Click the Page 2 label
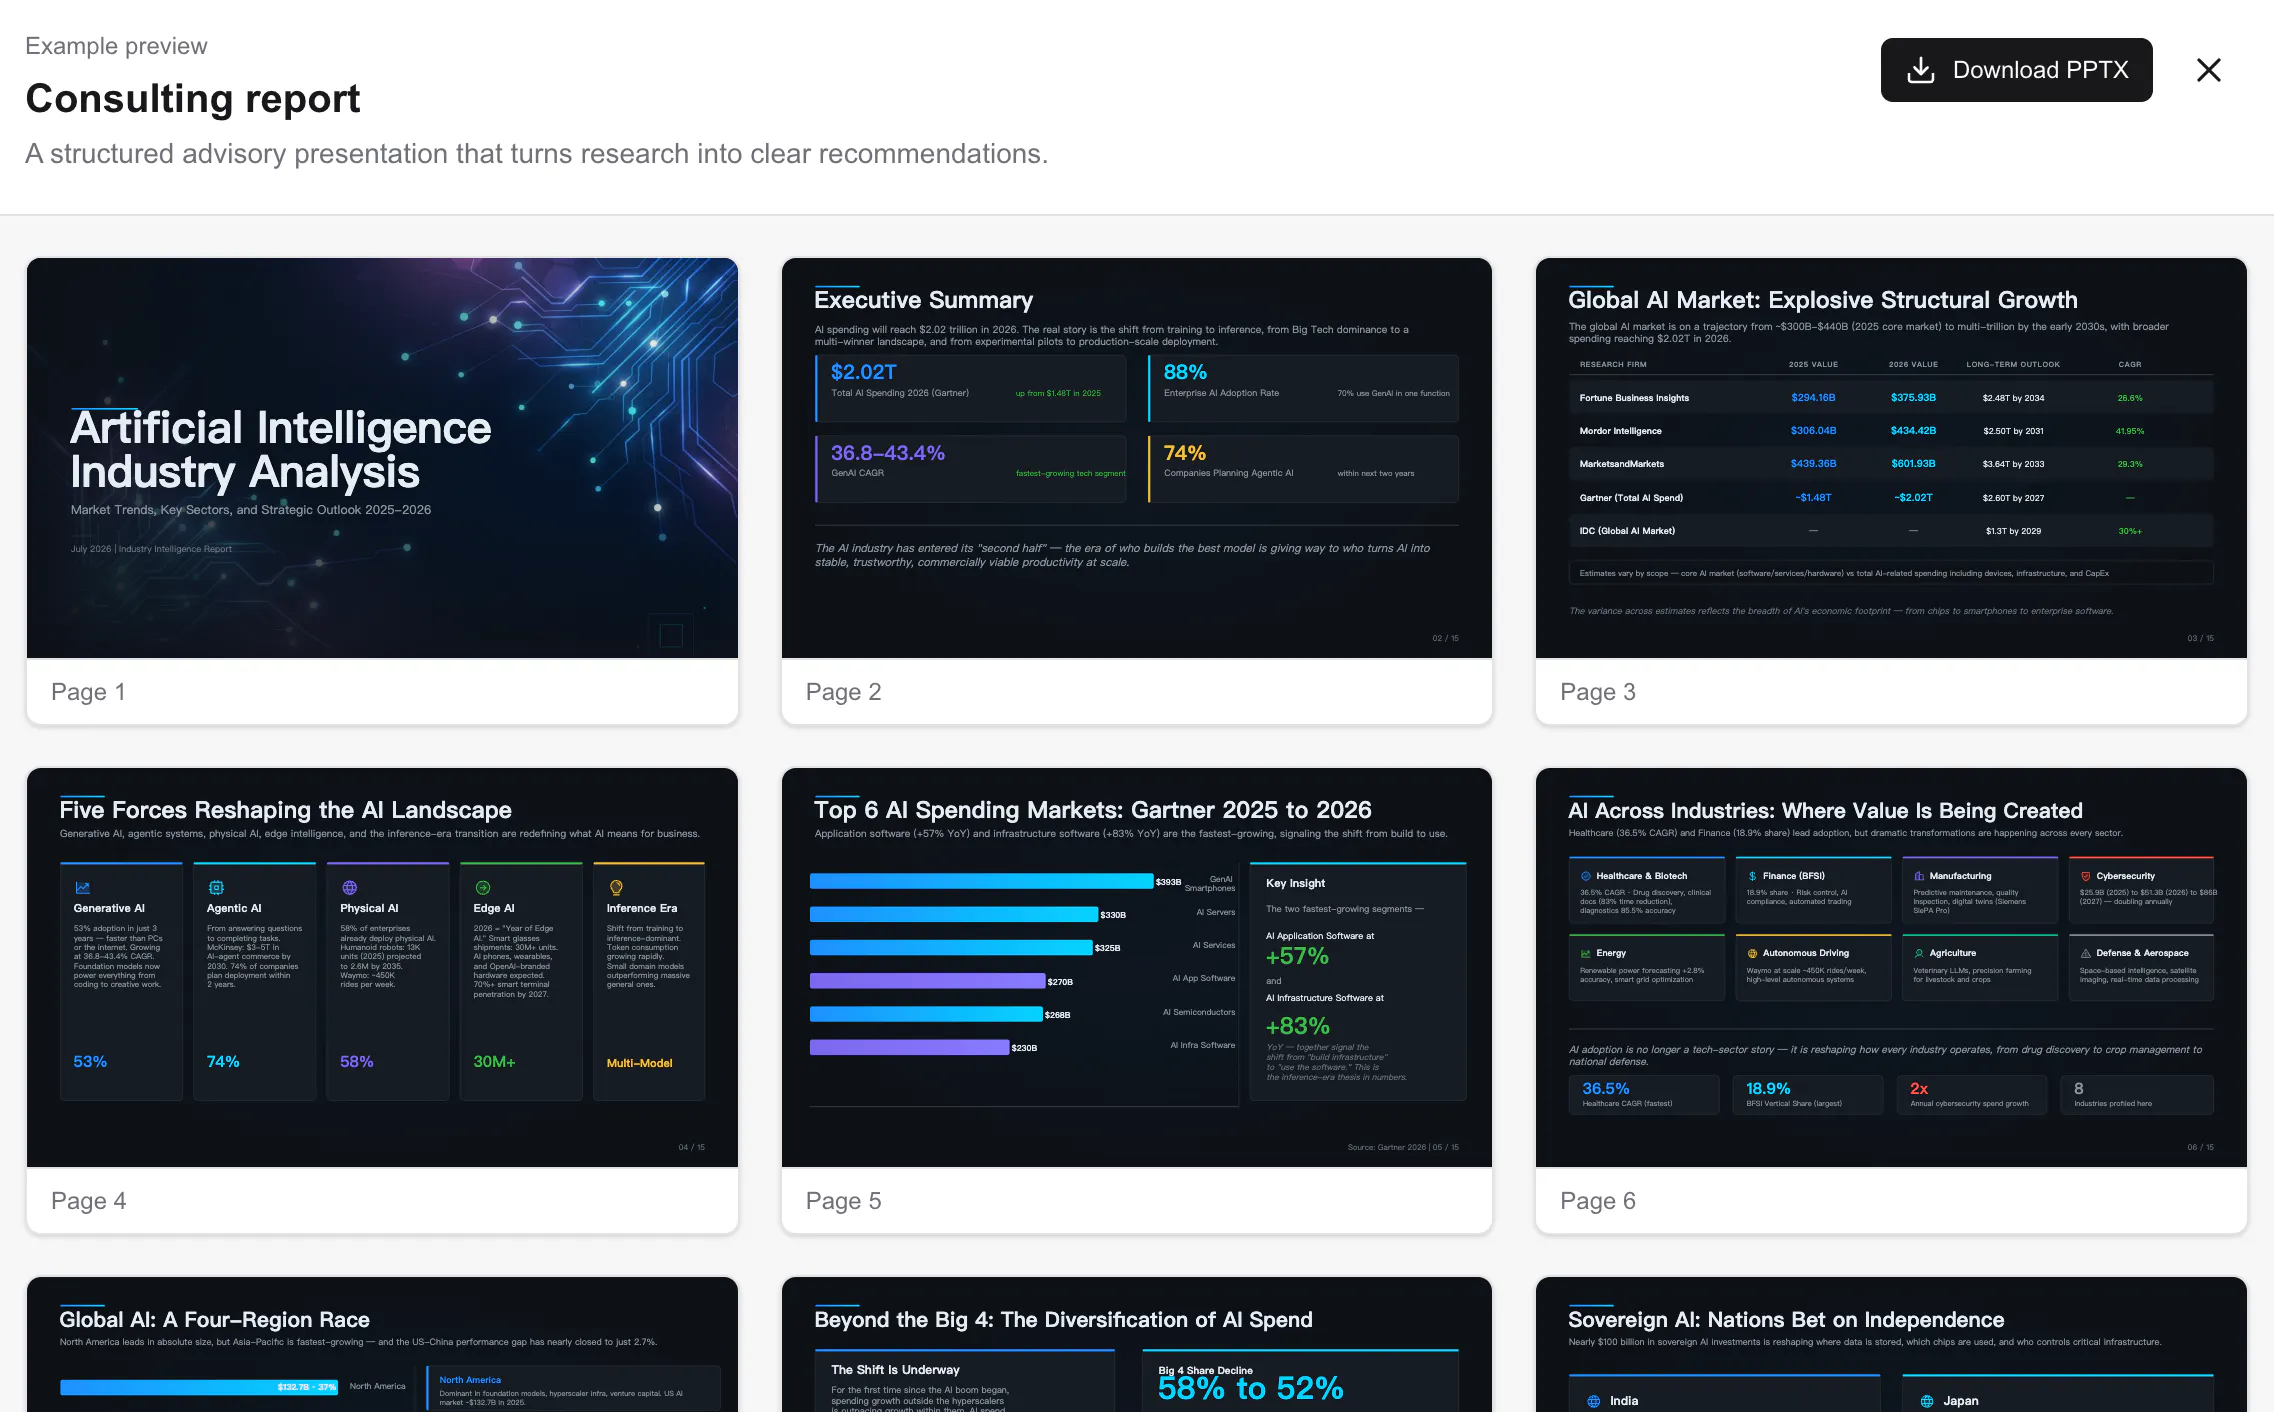2274x1412 pixels. pyautogui.click(x=843, y=692)
